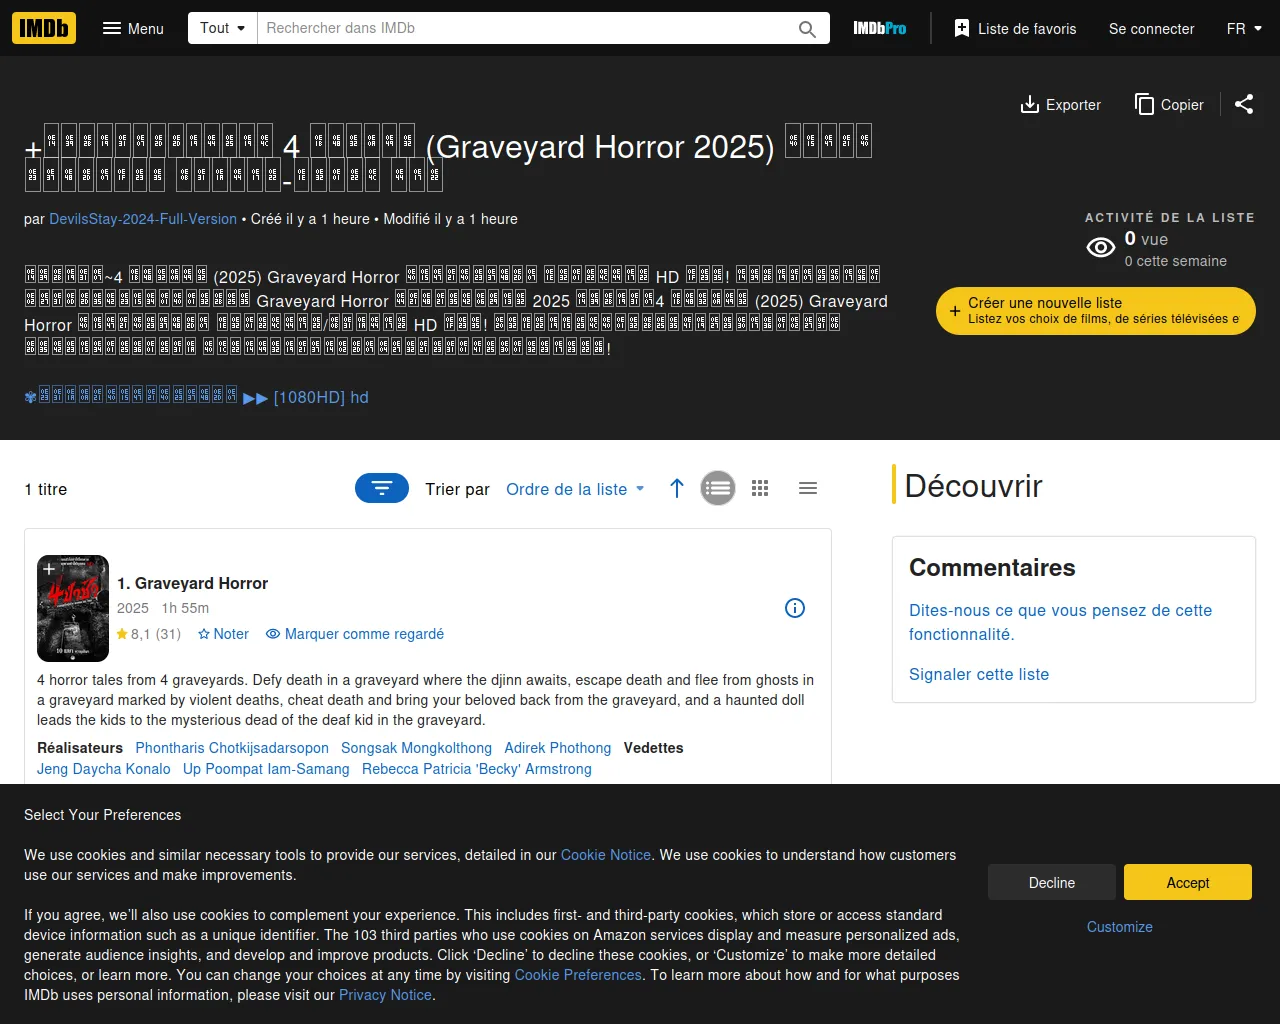Toggle sort direction arrow
Image resolution: width=1280 pixels, height=1024 pixels.
(x=677, y=488)
